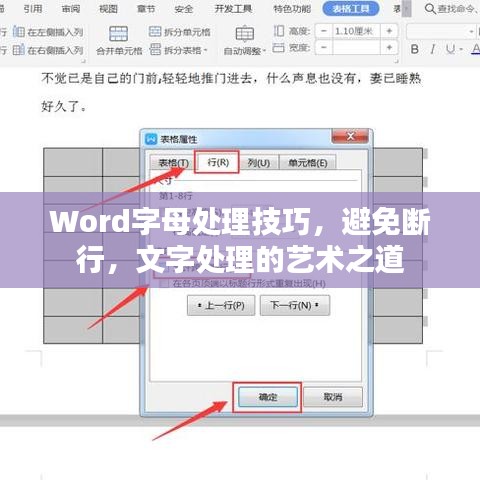Open the underline style dropdown arrow
The width and height of the screenshot is (480, 480).
pyautogui.click(x=461, y=49)
